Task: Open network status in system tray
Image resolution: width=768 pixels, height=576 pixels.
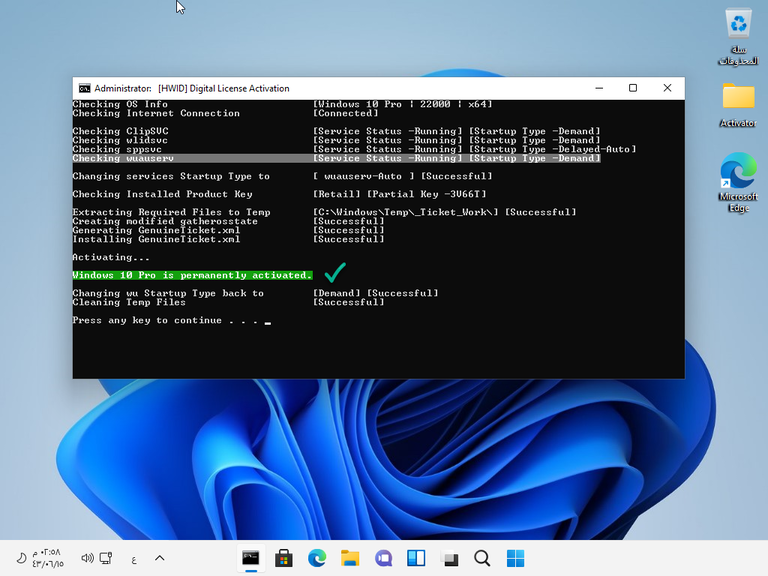Action: [x=106, y=558]
